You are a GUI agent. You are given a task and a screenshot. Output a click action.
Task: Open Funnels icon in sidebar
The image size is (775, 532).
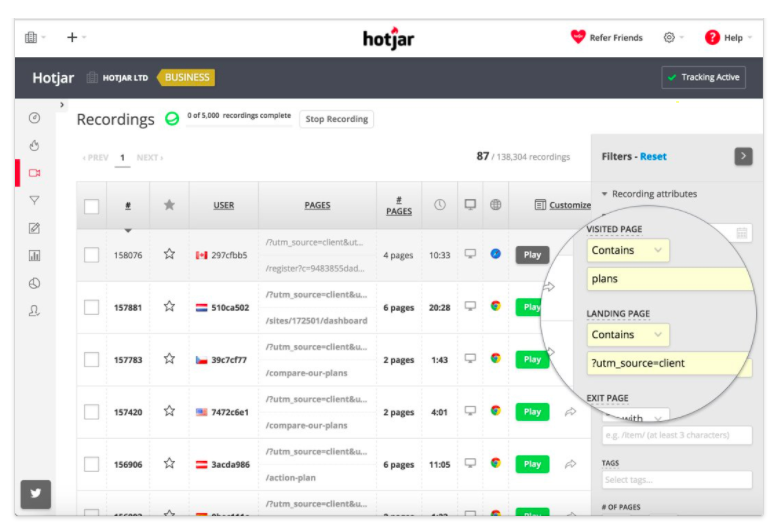(x=34, y=200)
